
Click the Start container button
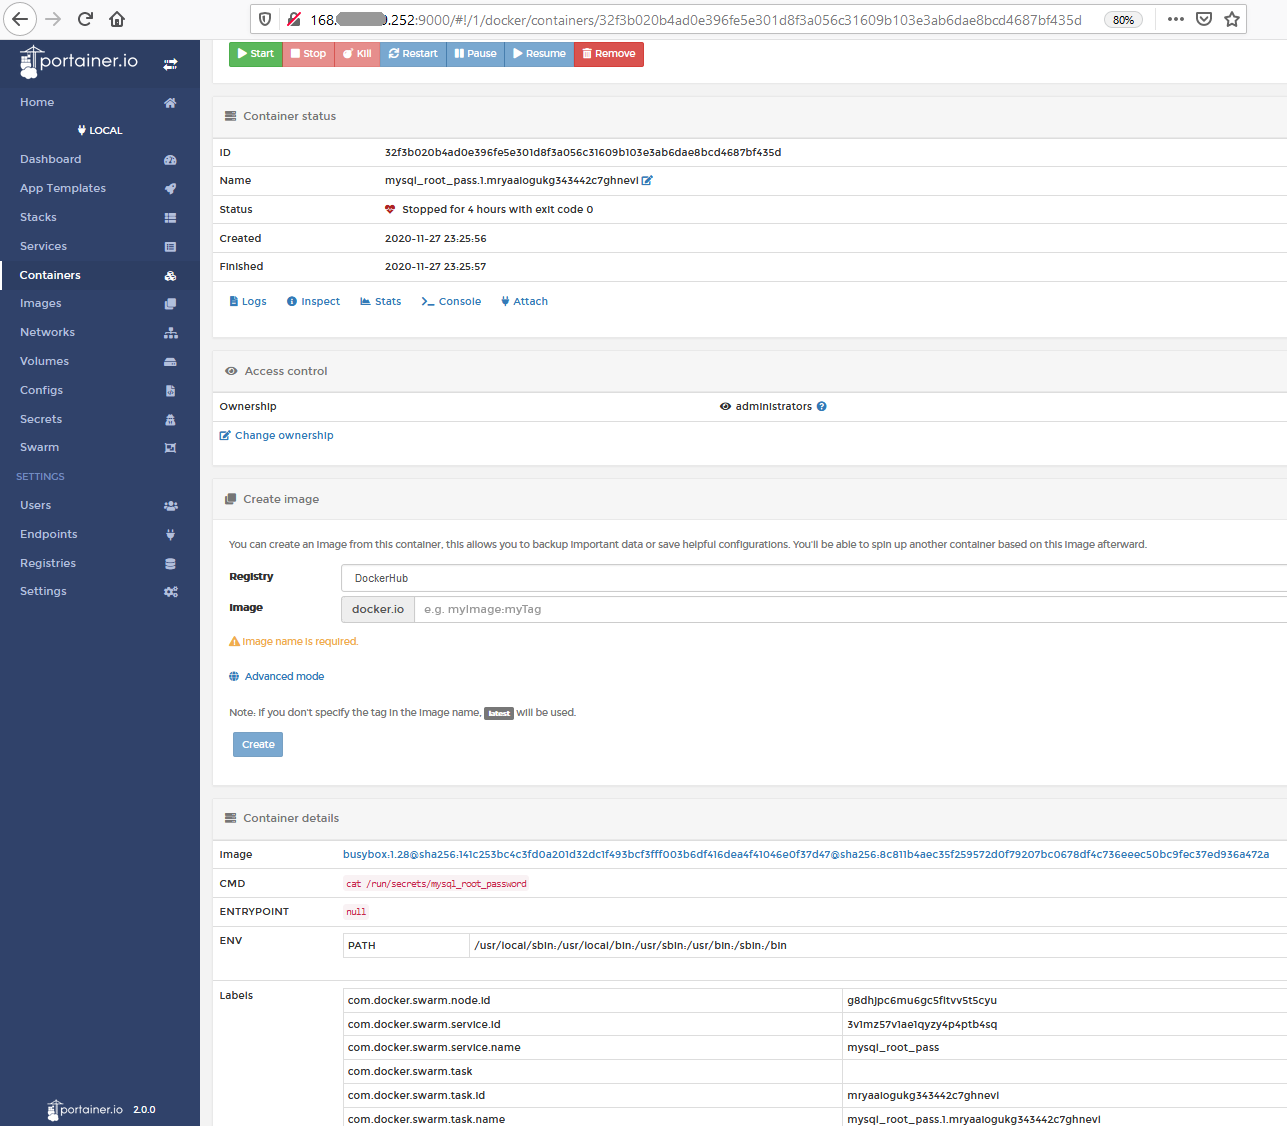point(256,54)
